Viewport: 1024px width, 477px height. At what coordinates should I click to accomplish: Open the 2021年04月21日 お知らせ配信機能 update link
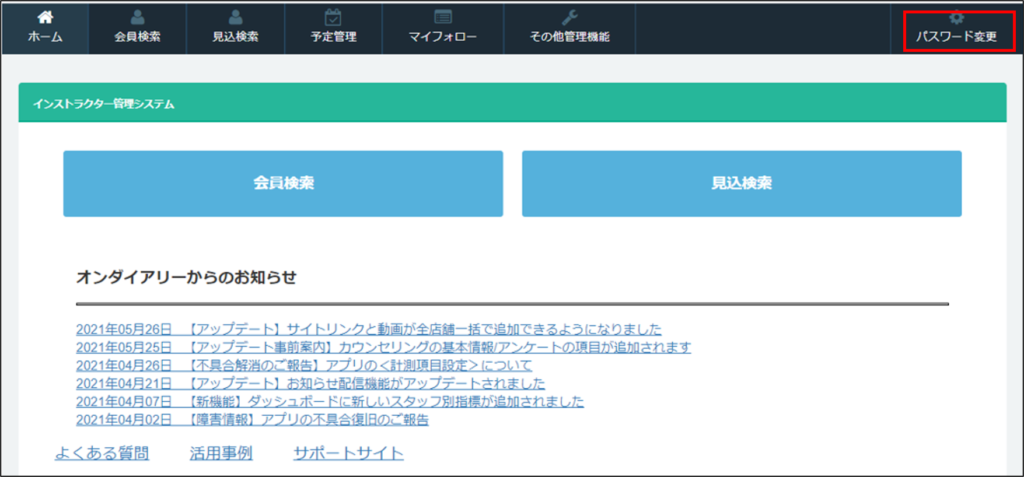point(310,383)
